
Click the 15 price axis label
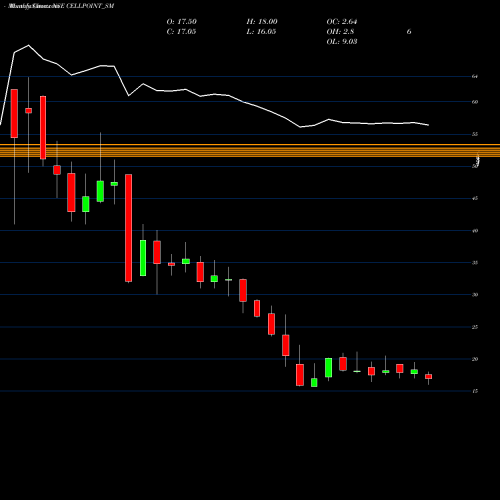(x=475, y=391)
